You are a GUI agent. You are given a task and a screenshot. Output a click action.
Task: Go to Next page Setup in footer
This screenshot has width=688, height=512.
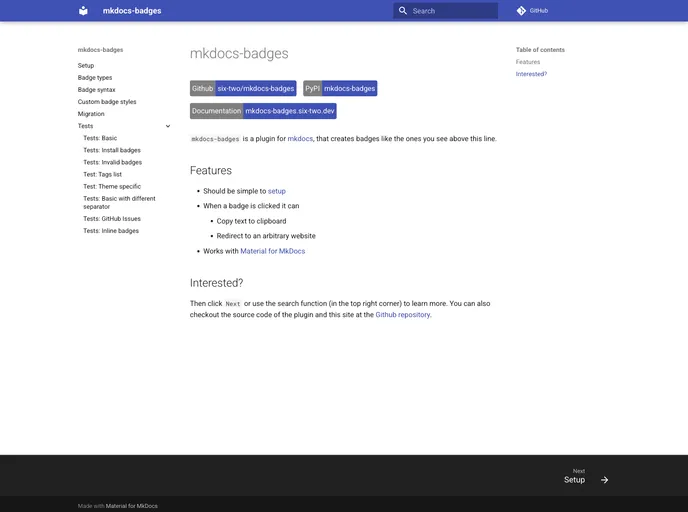[586, 476]
